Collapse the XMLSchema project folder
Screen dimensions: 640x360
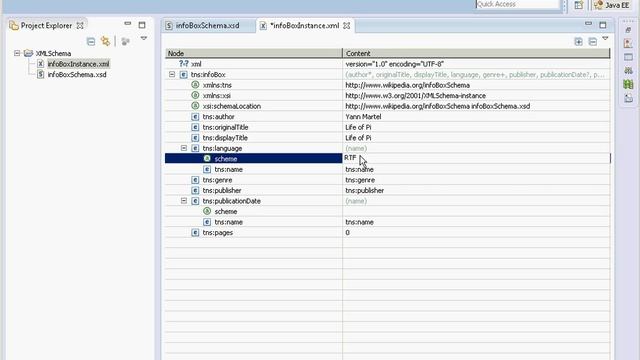click(x=17, y=53)
